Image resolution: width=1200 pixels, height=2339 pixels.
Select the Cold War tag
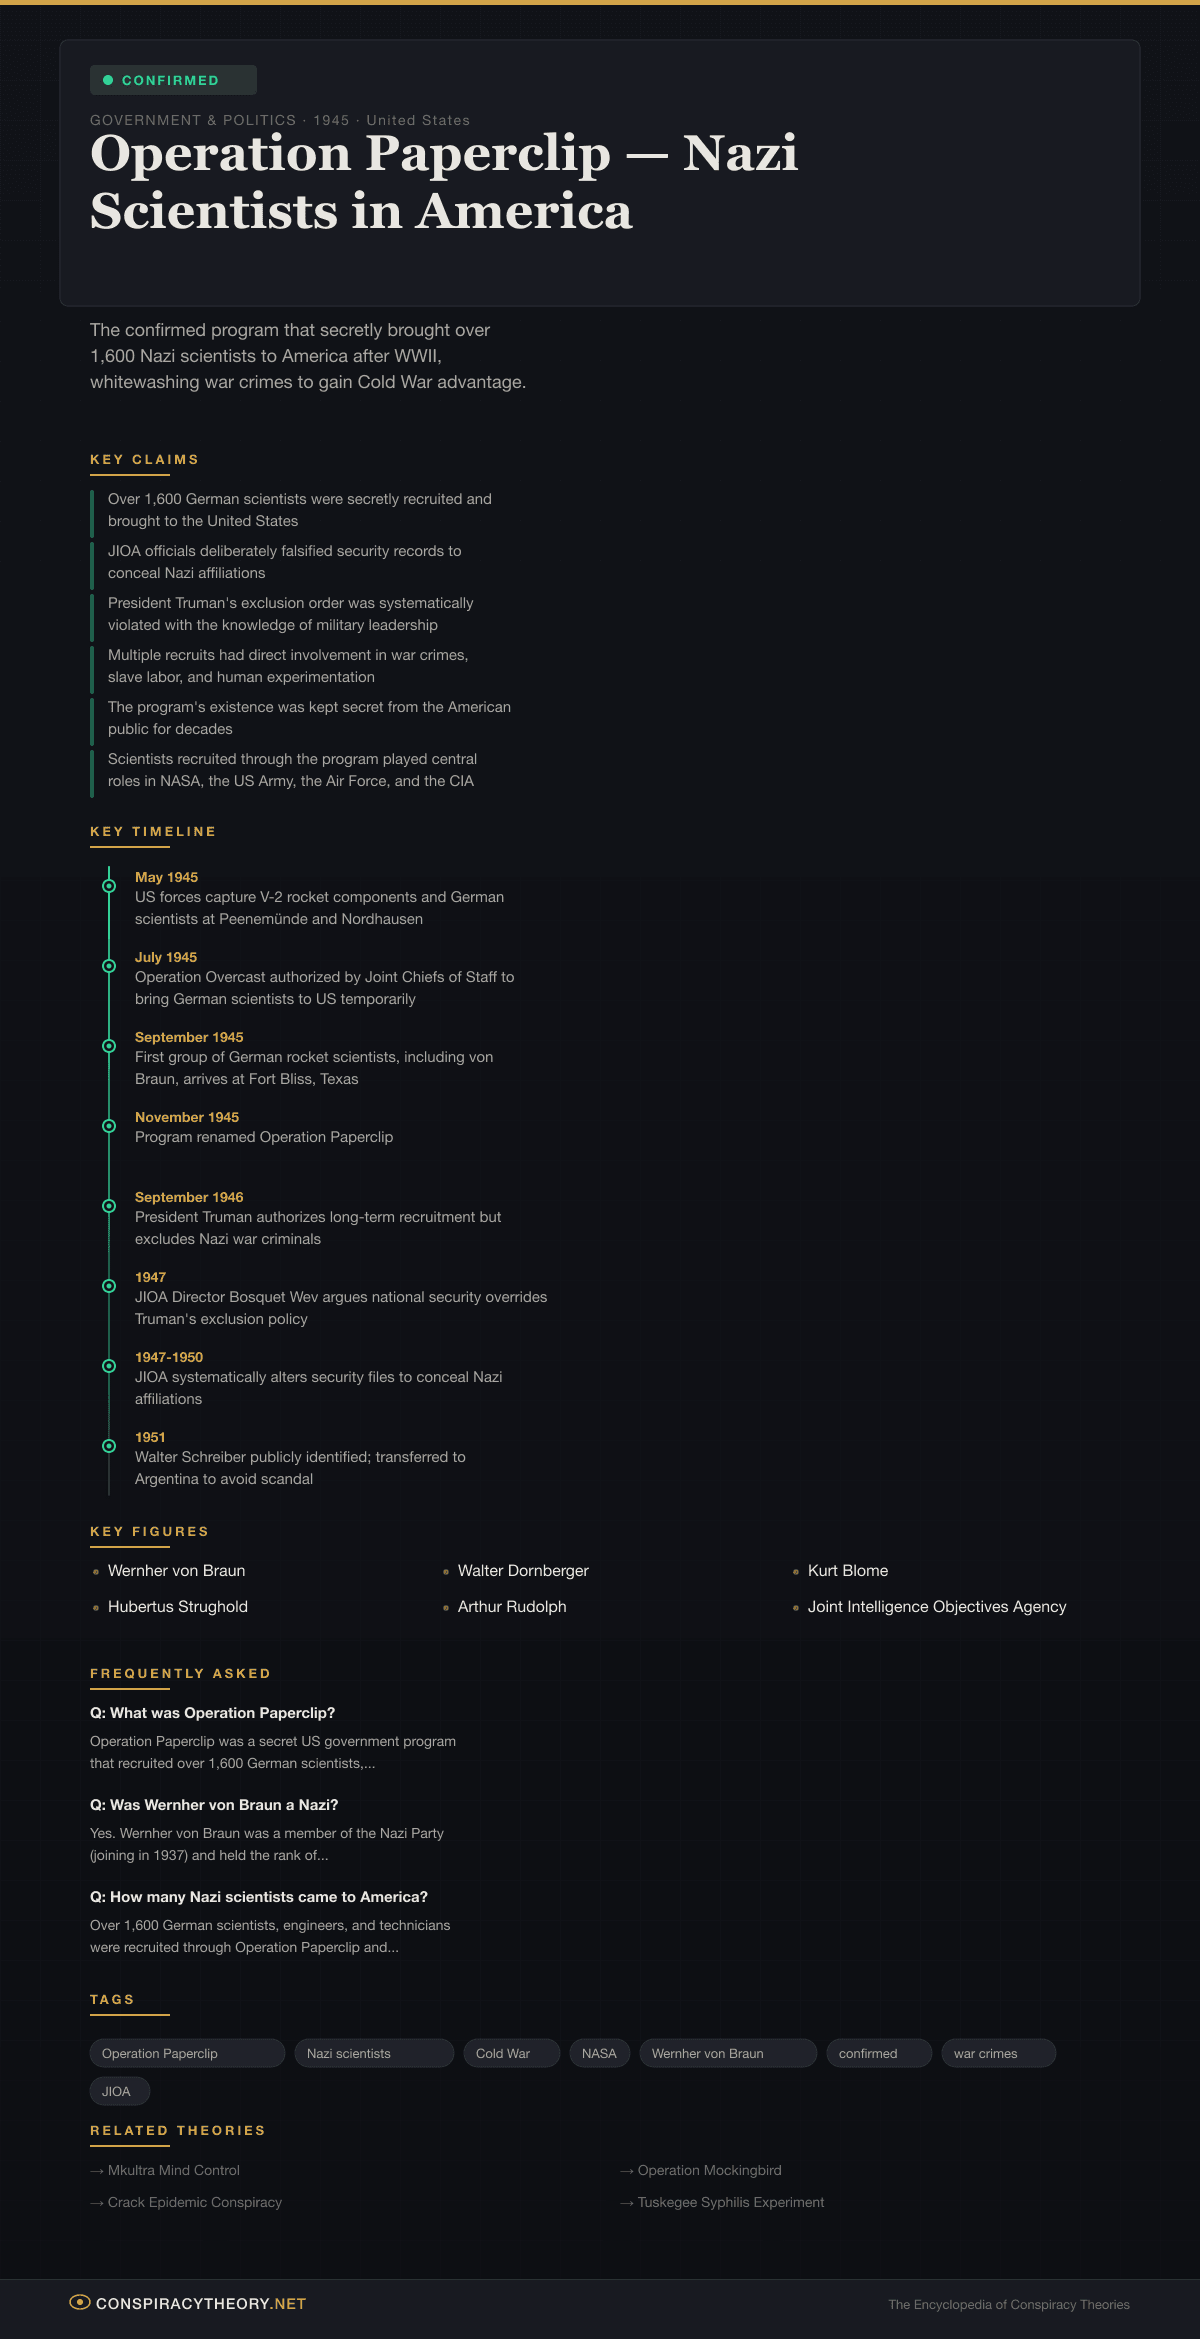click(x=510, y=2053)
